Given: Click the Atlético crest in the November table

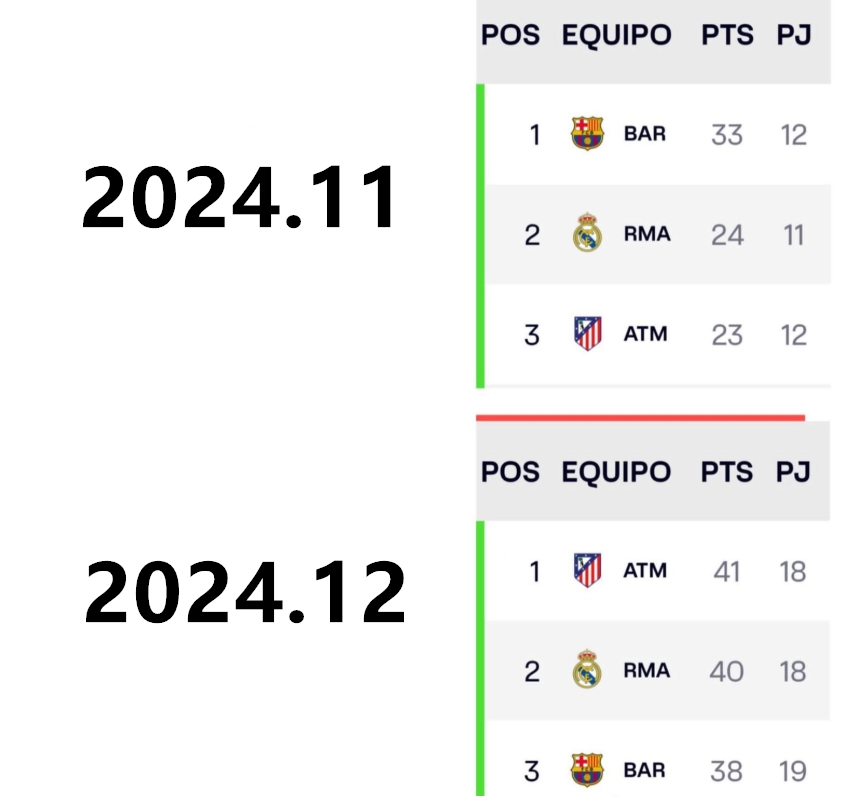Looking at the screenshot, I should (x=587, y=333).
